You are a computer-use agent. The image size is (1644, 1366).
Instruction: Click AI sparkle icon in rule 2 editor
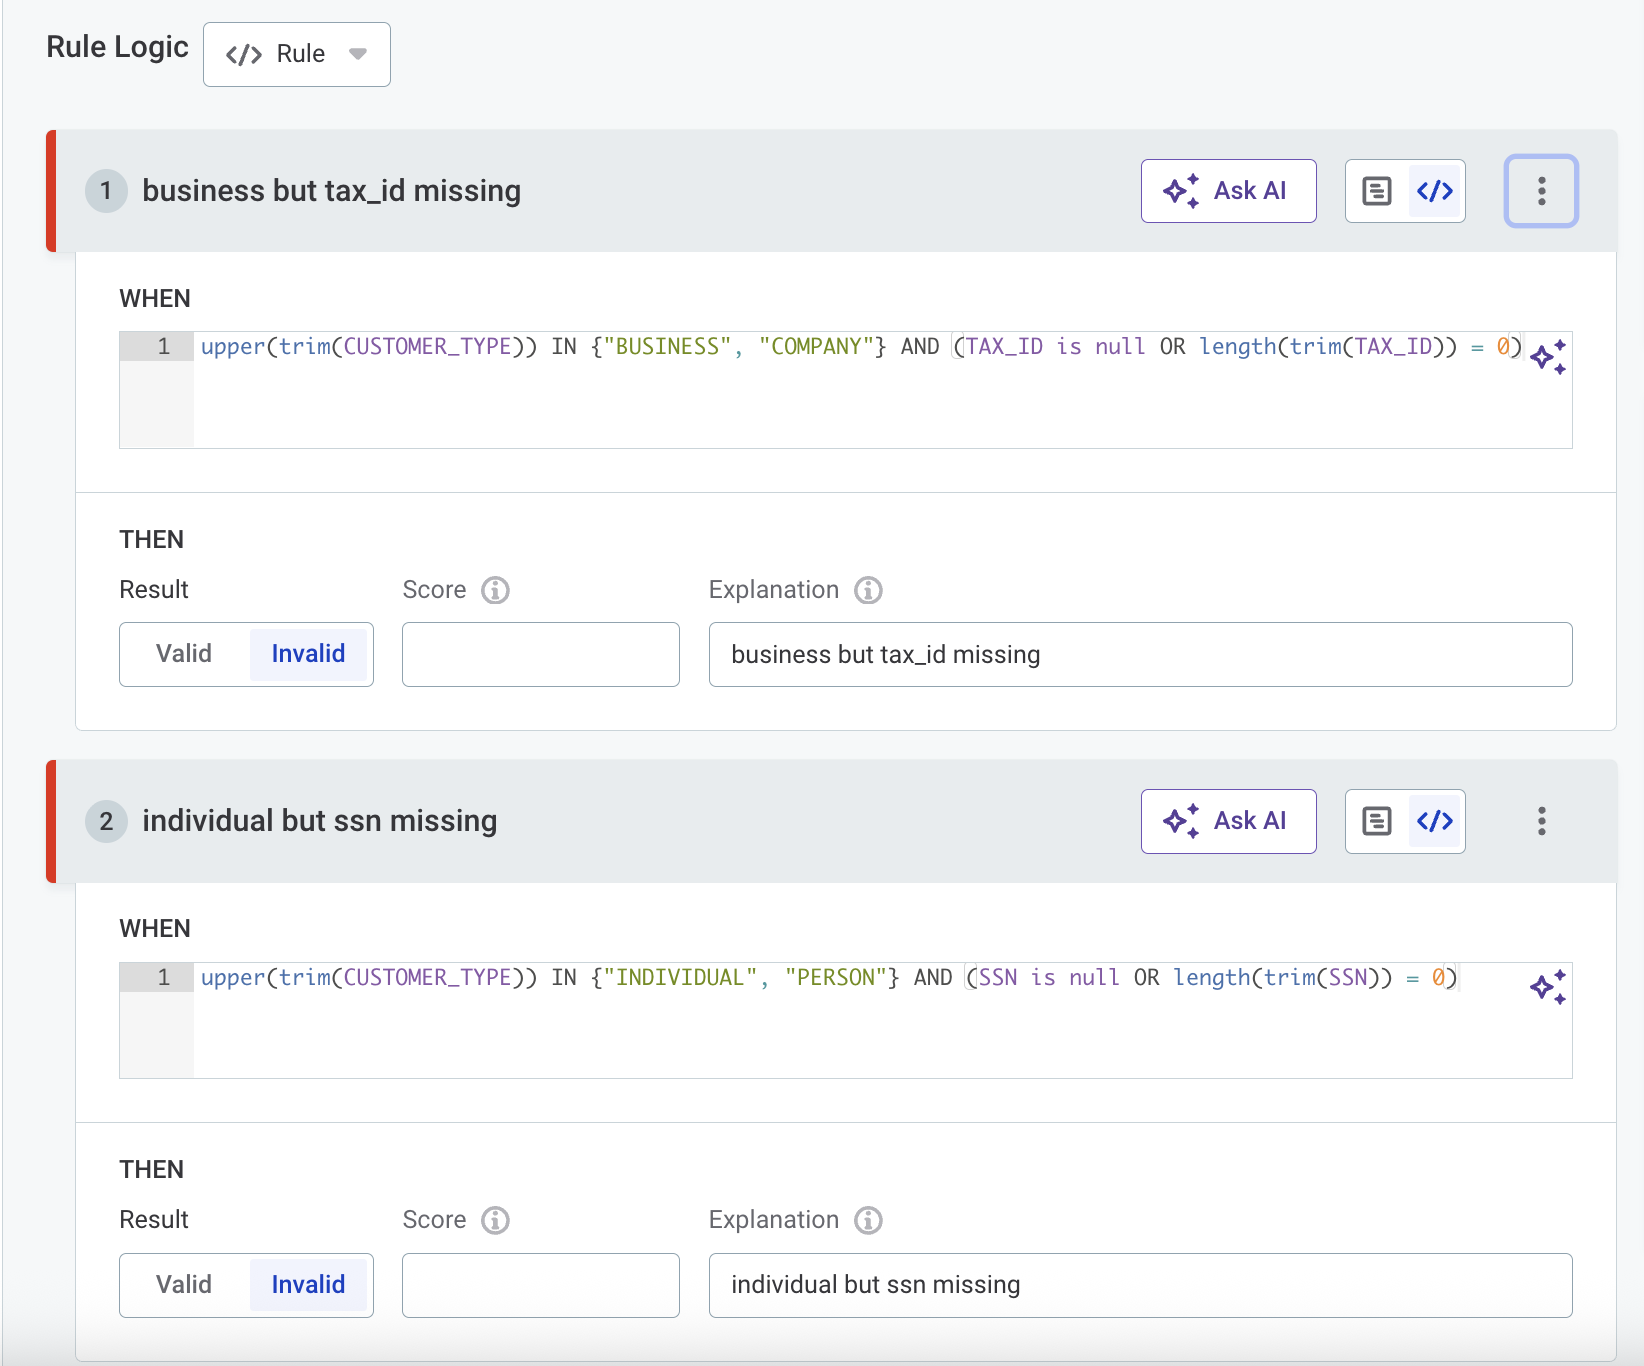[1548, 987]
